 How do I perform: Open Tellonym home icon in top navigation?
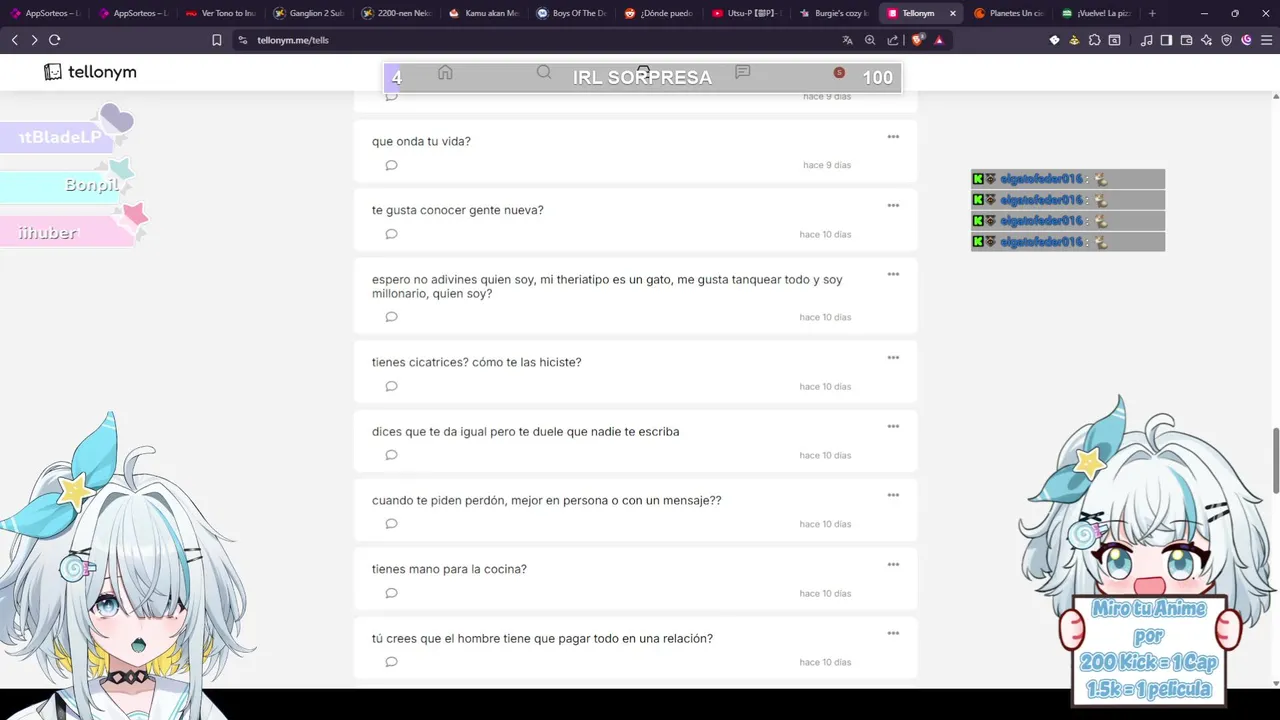445,72
